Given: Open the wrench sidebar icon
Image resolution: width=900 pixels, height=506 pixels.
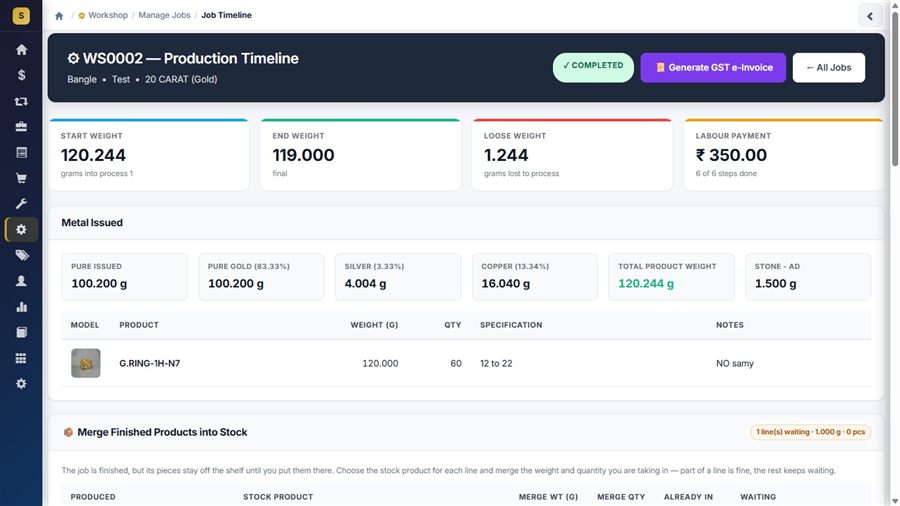Looking at the screenshot, I should point(21,204).
